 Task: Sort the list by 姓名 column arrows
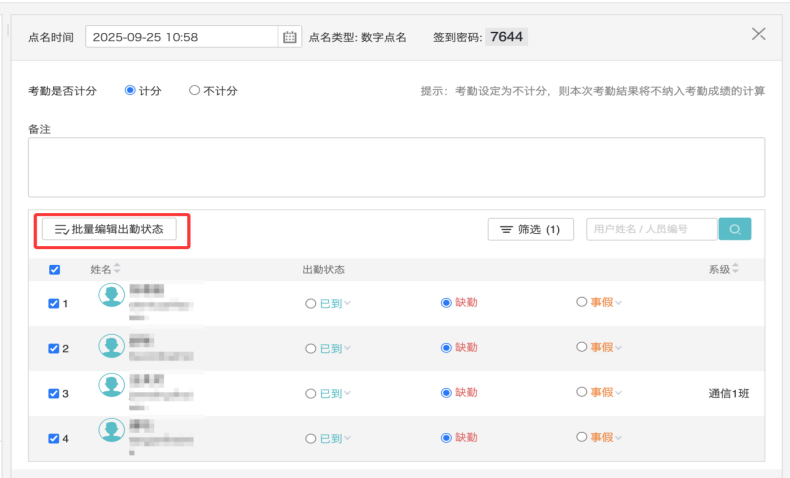pos(117,269)
